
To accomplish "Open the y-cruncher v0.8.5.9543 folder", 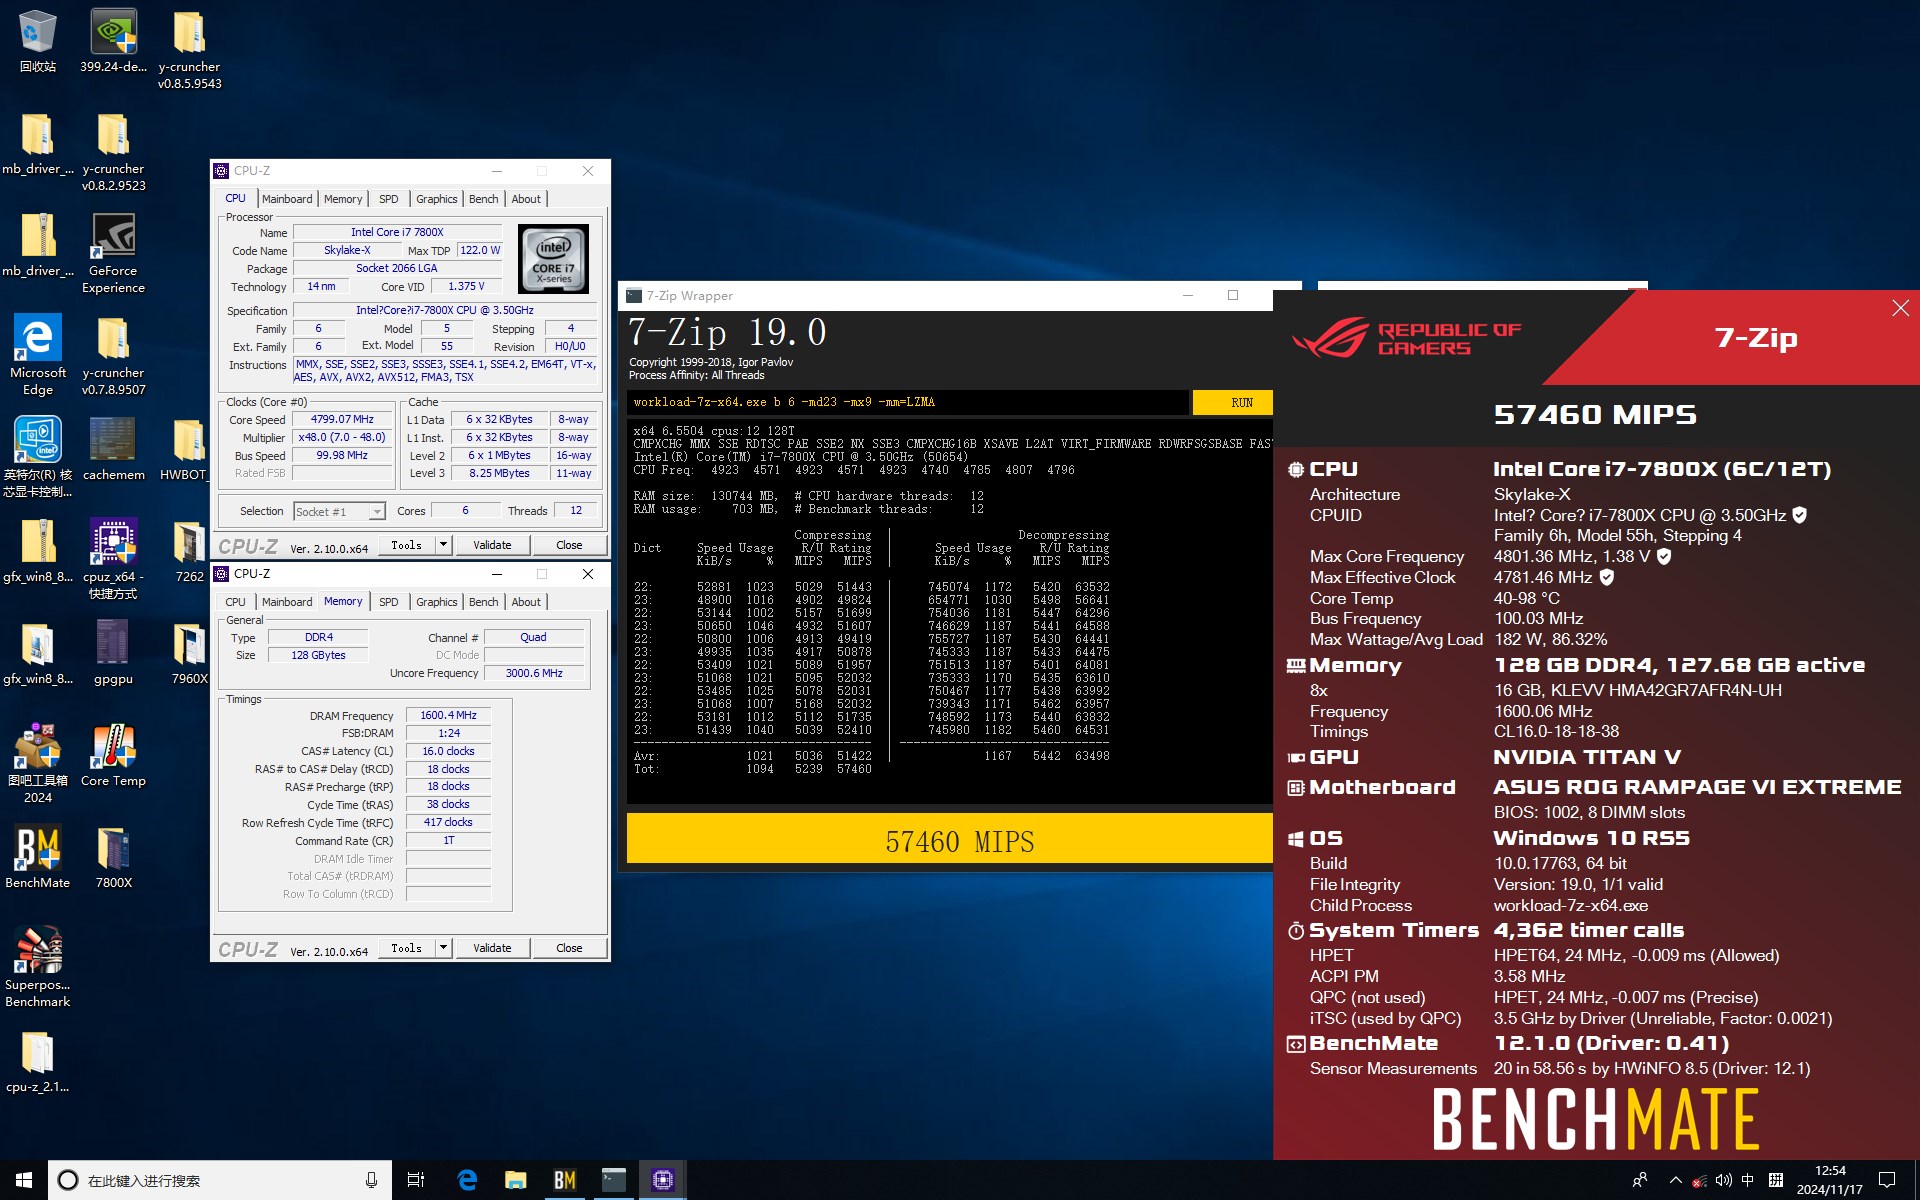I will [189, 49].
